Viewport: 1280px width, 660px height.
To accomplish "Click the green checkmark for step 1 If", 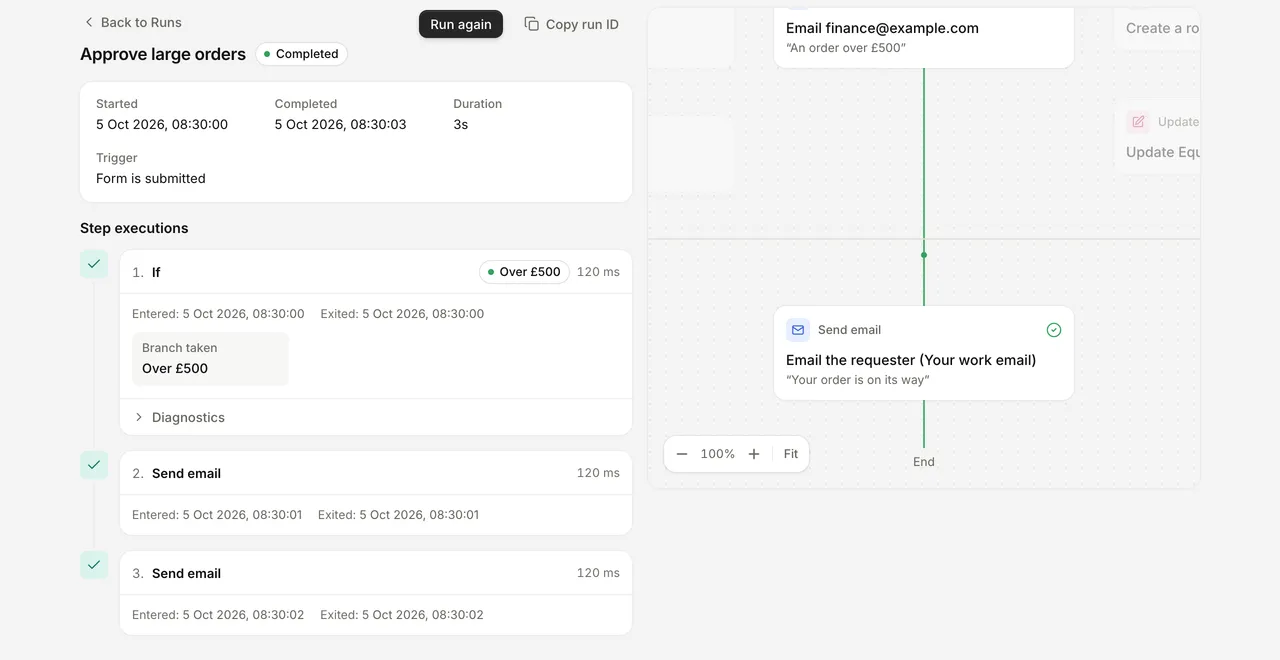I will [94, 264].
